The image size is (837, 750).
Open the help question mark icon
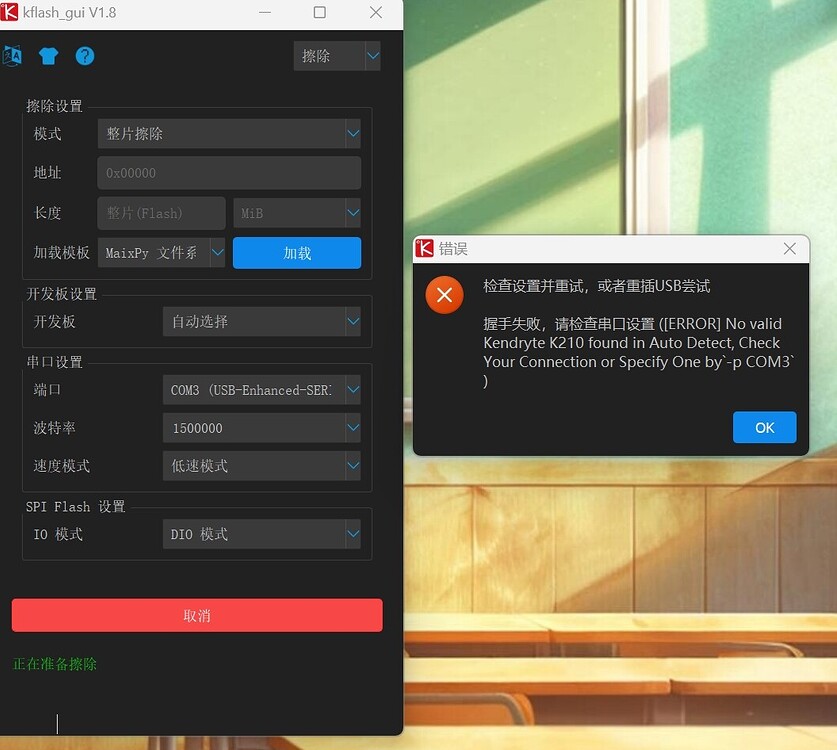click(x=85, y=56)
